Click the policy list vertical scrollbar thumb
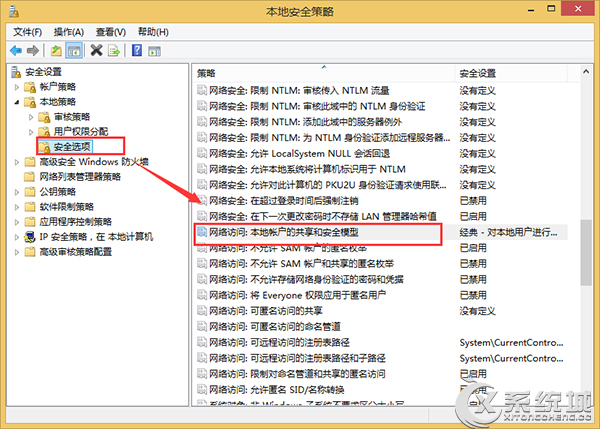This screenshot has width=600, height=429. coord(585,253)
